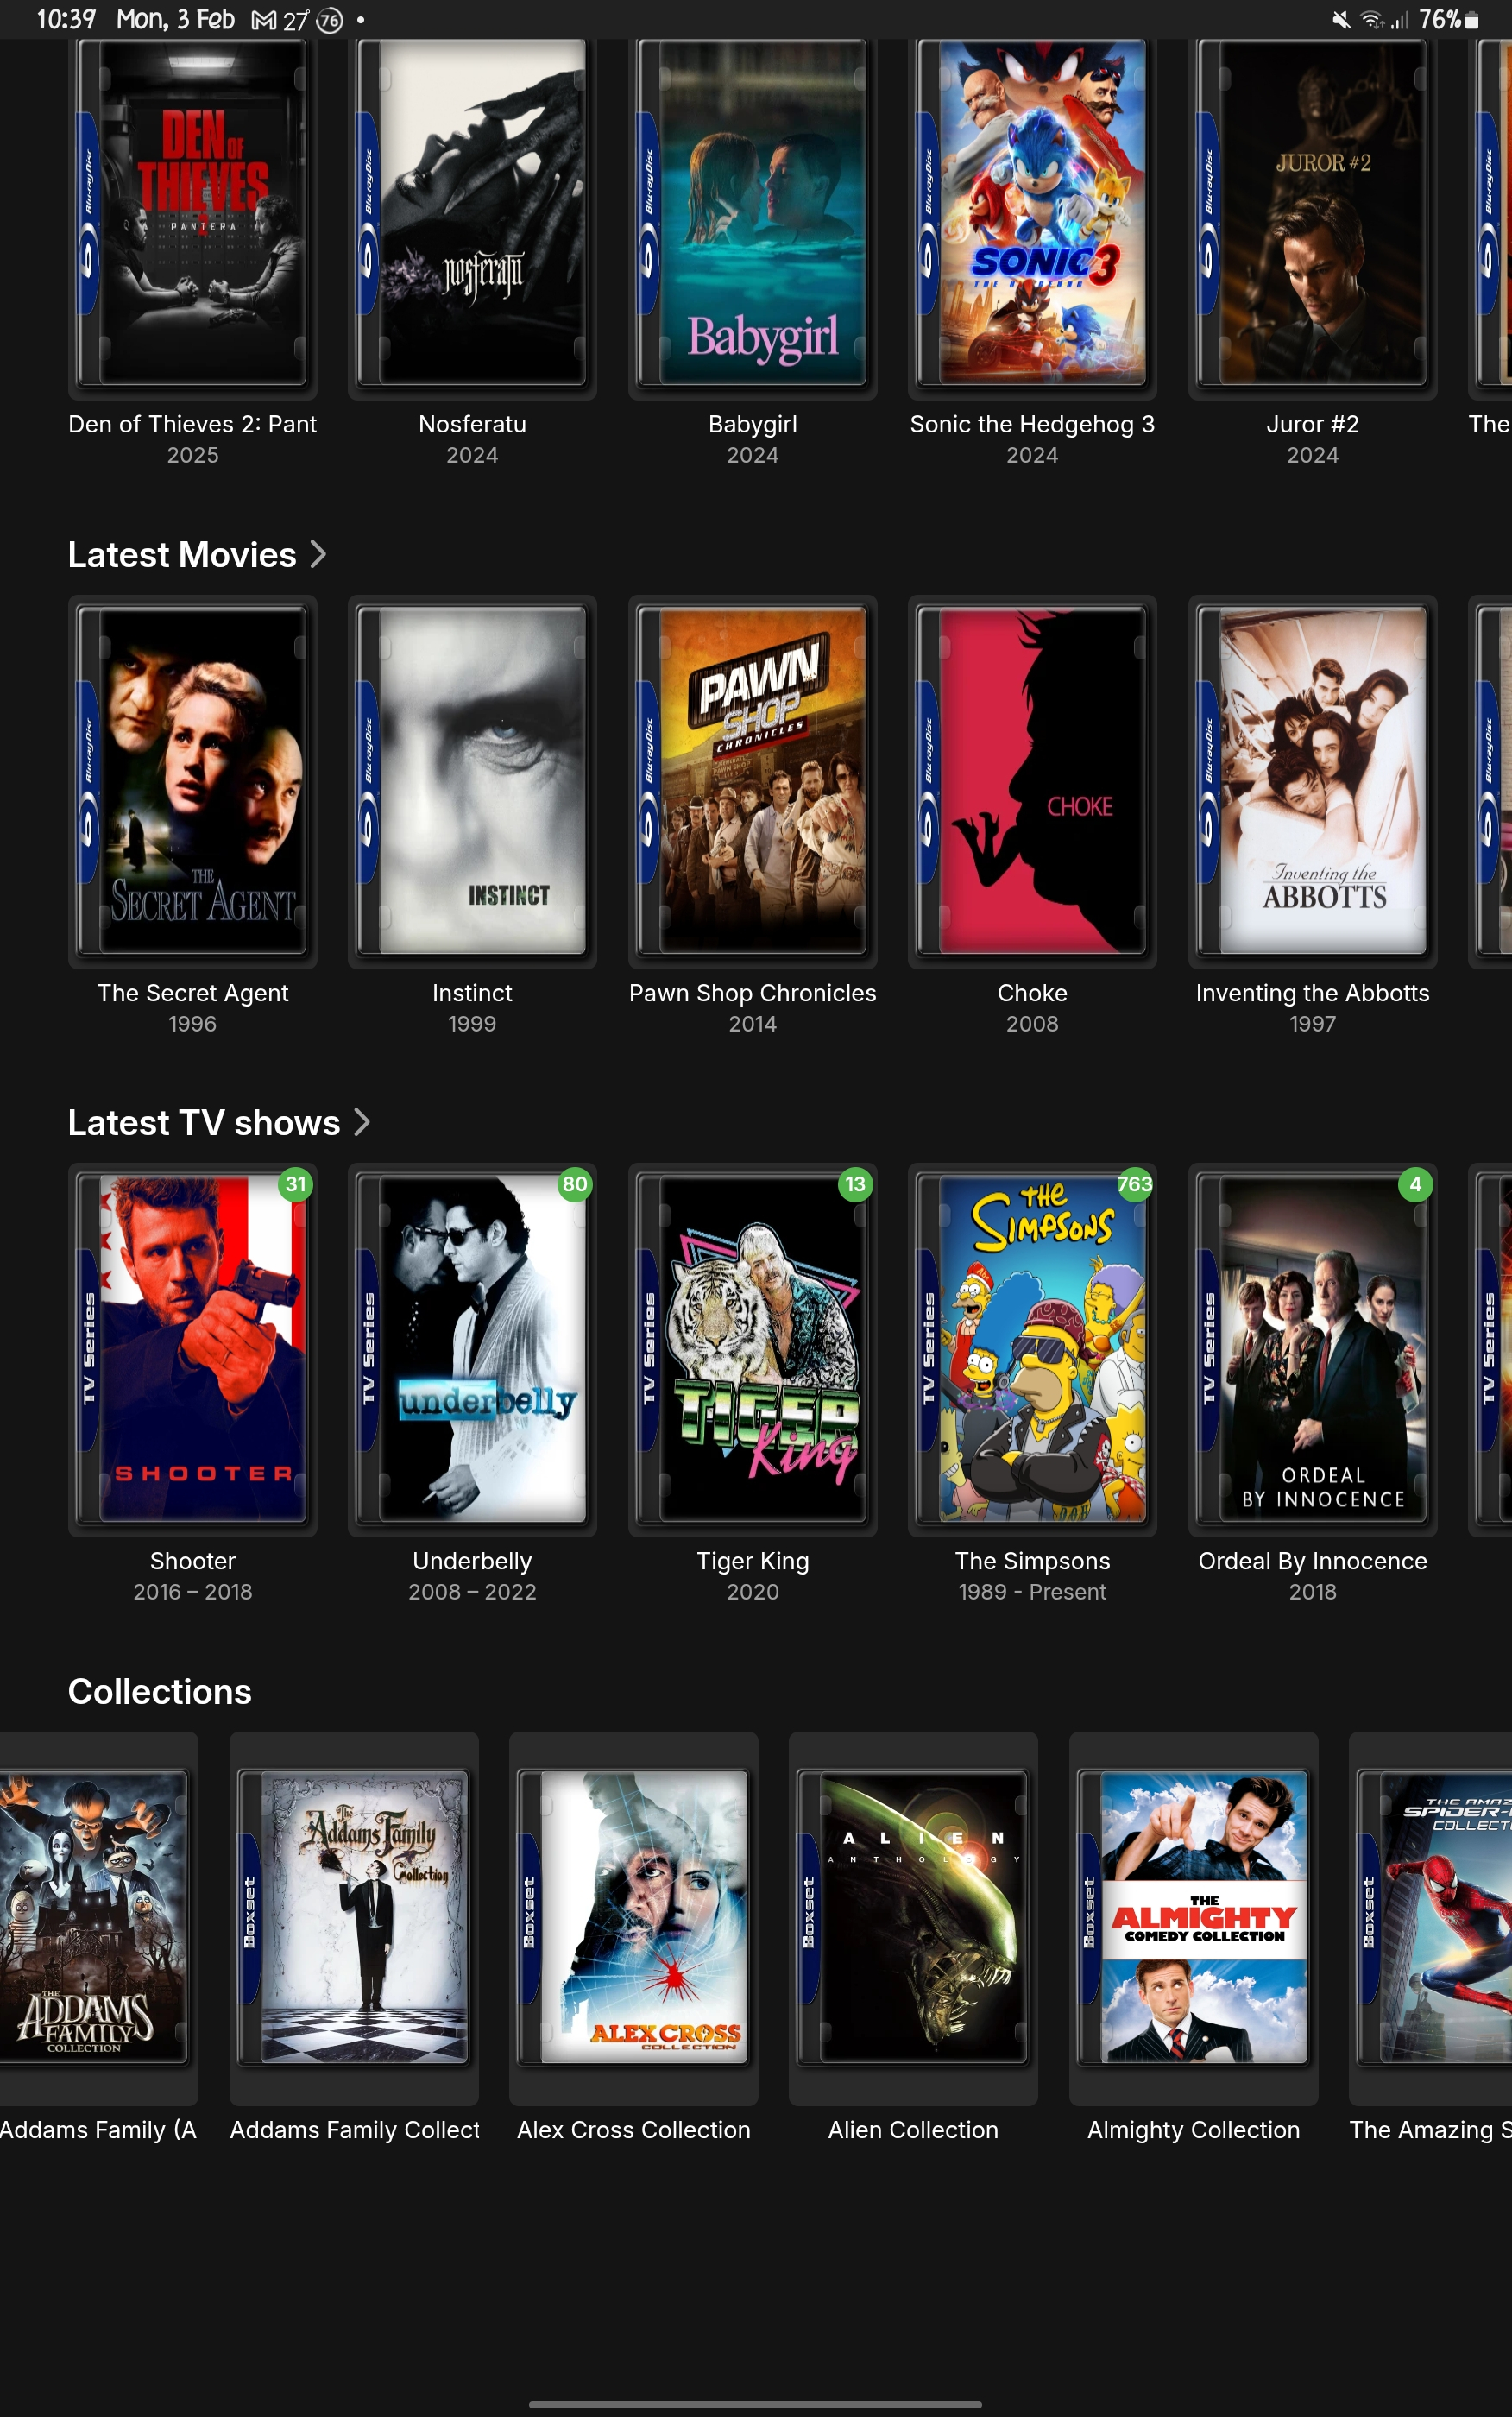
Task: Select the title 'Sonic the Hedgehog 3'
Action: click(x=1032, y=424)
